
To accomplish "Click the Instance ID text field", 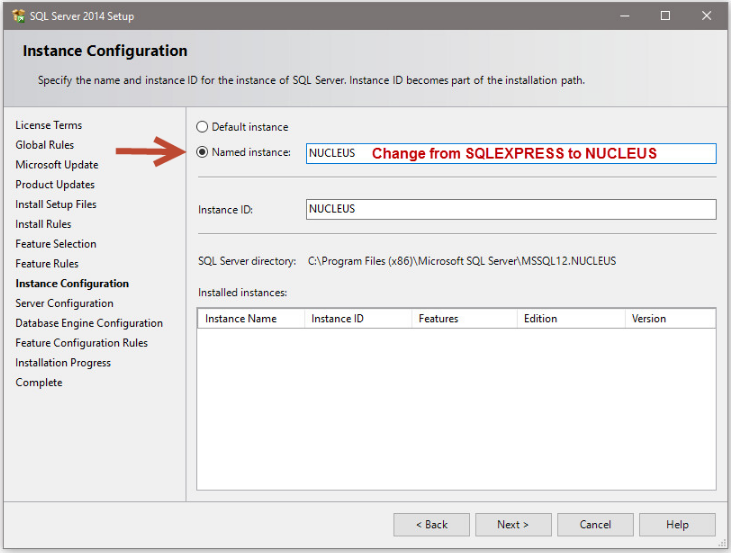I will 510,209.
